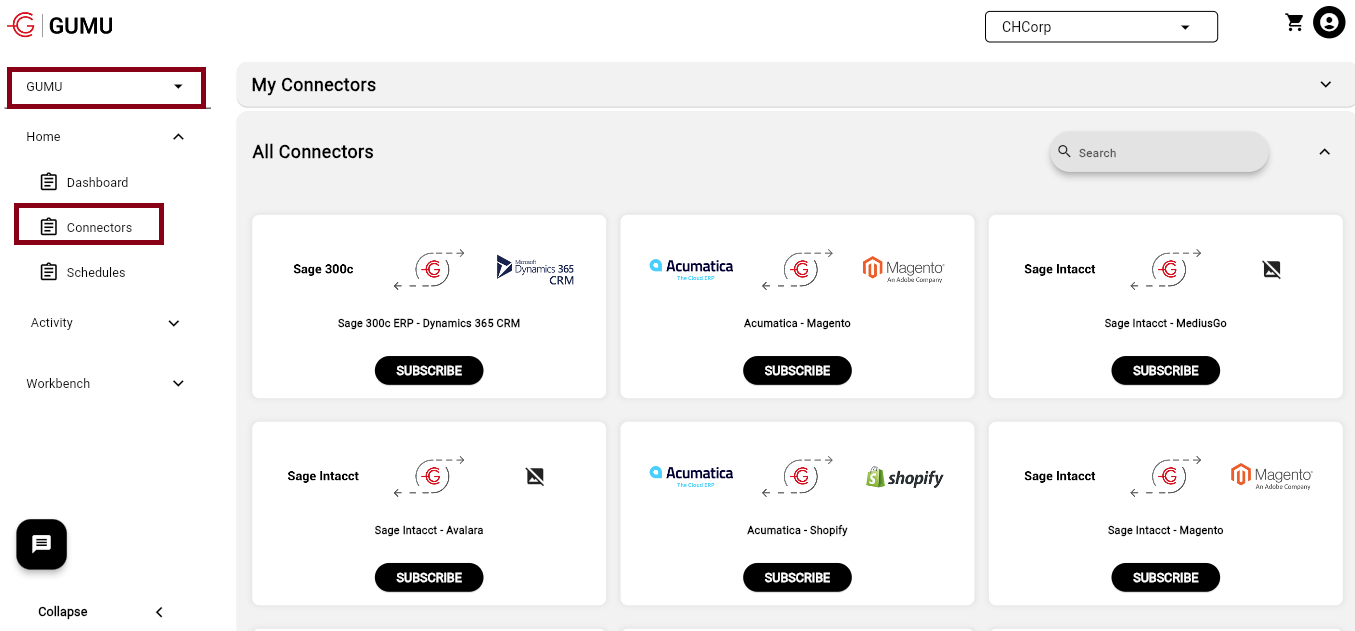
Task: Subscribe to the Sage Intacct - Avalara connector
Action: pyautogui.click(x=429, y=578)
